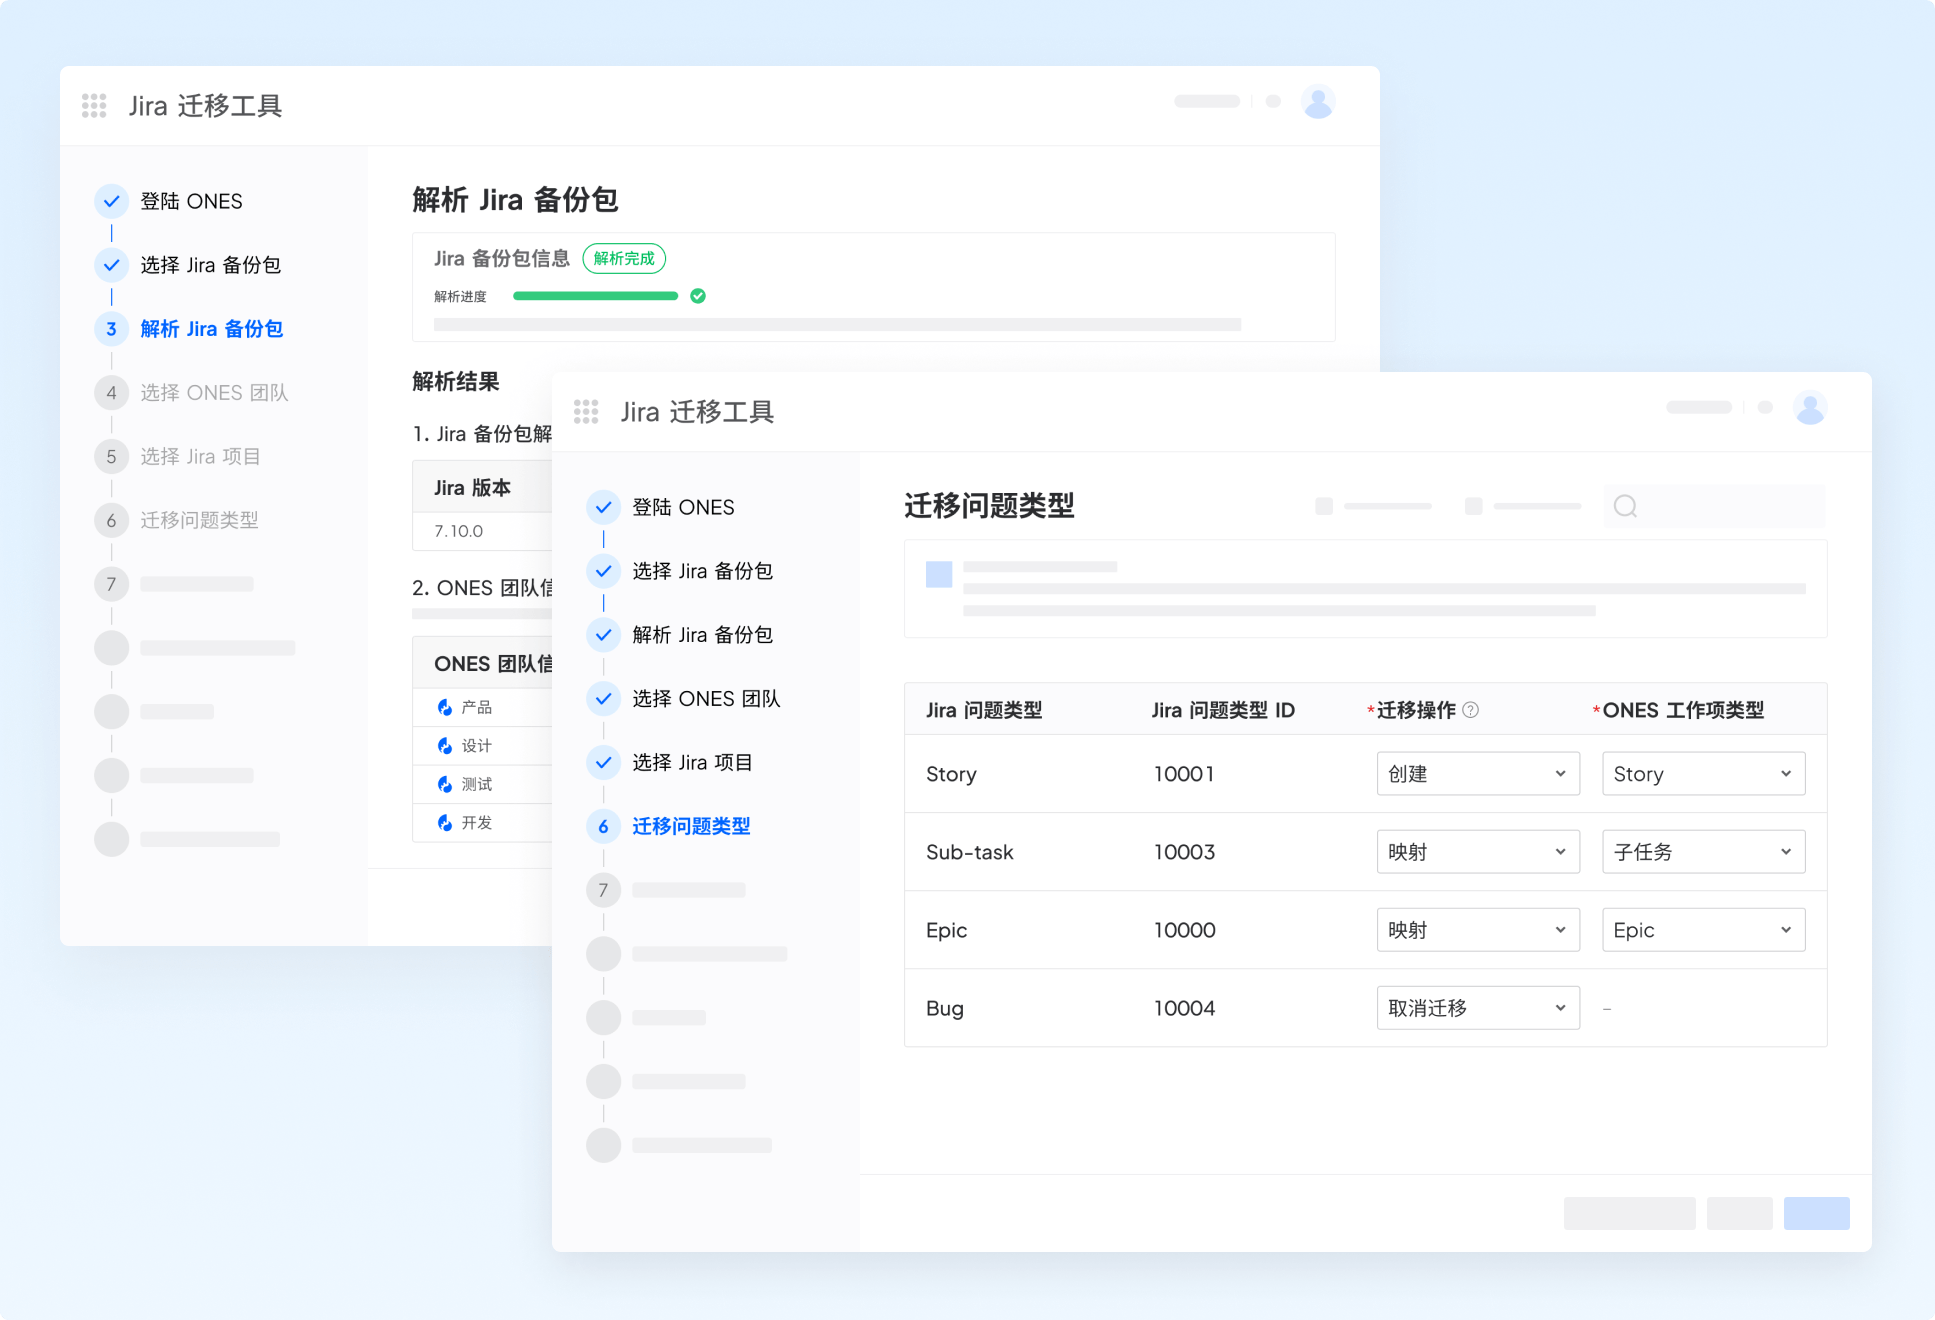Select 选择 Jira 项目 step in back window
1935x1320 pixels.
(x=200, y=457)
